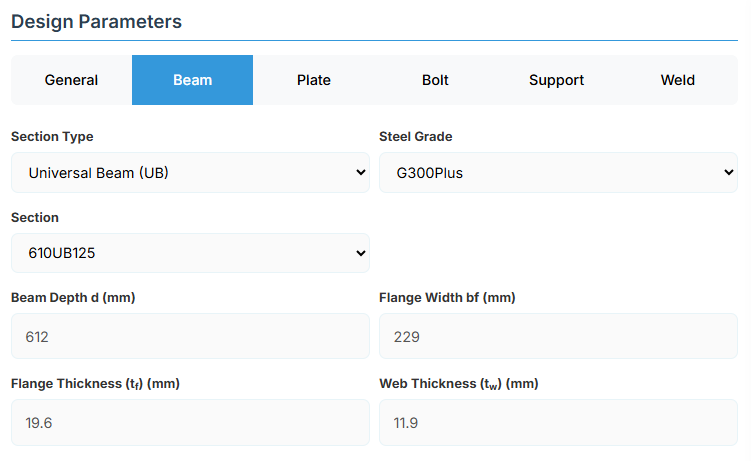Switch to the General tab
This screenshot has width=751, height=461.
[71, 80]
